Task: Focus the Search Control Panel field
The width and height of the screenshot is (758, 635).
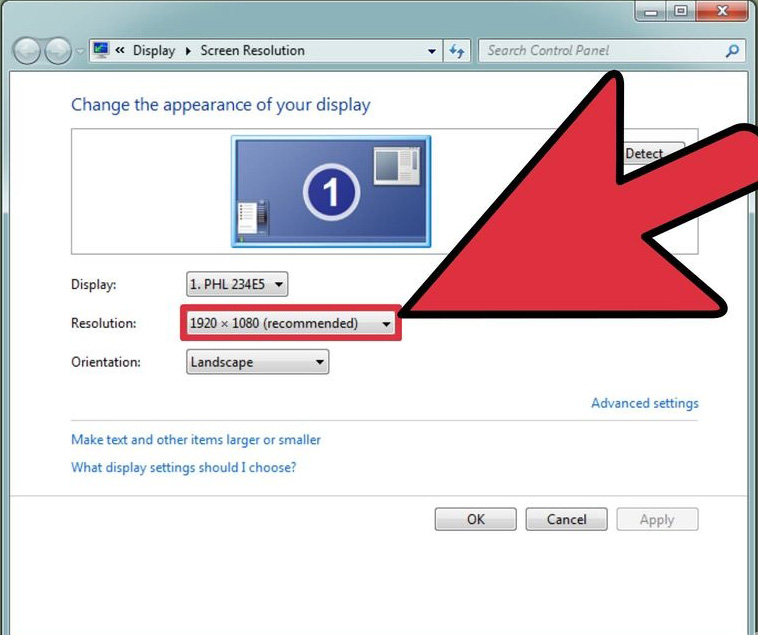Action: [x=600, y=50]
